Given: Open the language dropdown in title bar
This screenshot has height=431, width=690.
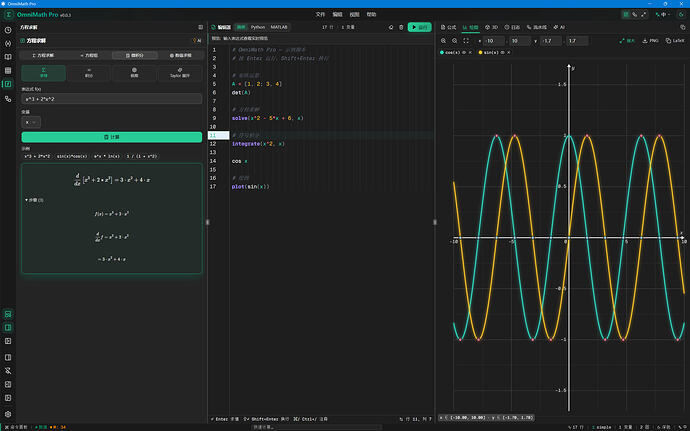Looking at the screenshot, I should tap(663, 15).
